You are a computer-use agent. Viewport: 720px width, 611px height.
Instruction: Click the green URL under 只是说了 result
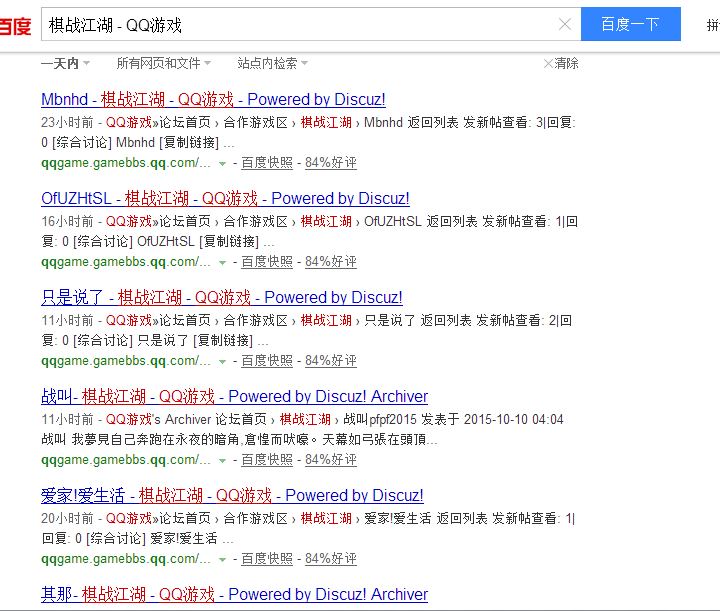tap(126, 361)
